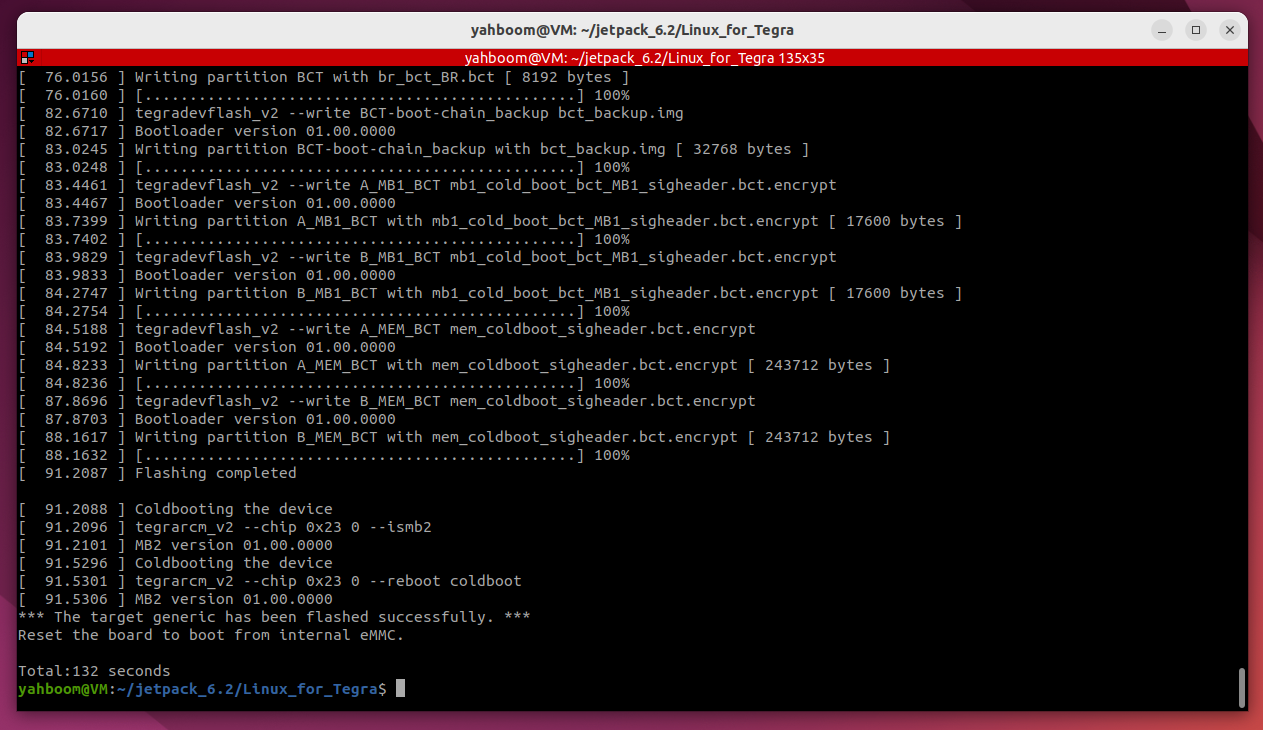This screenshot has height=730, width=1263.
Task: Close the terminal window
Action: click(x=1229, y=30)
